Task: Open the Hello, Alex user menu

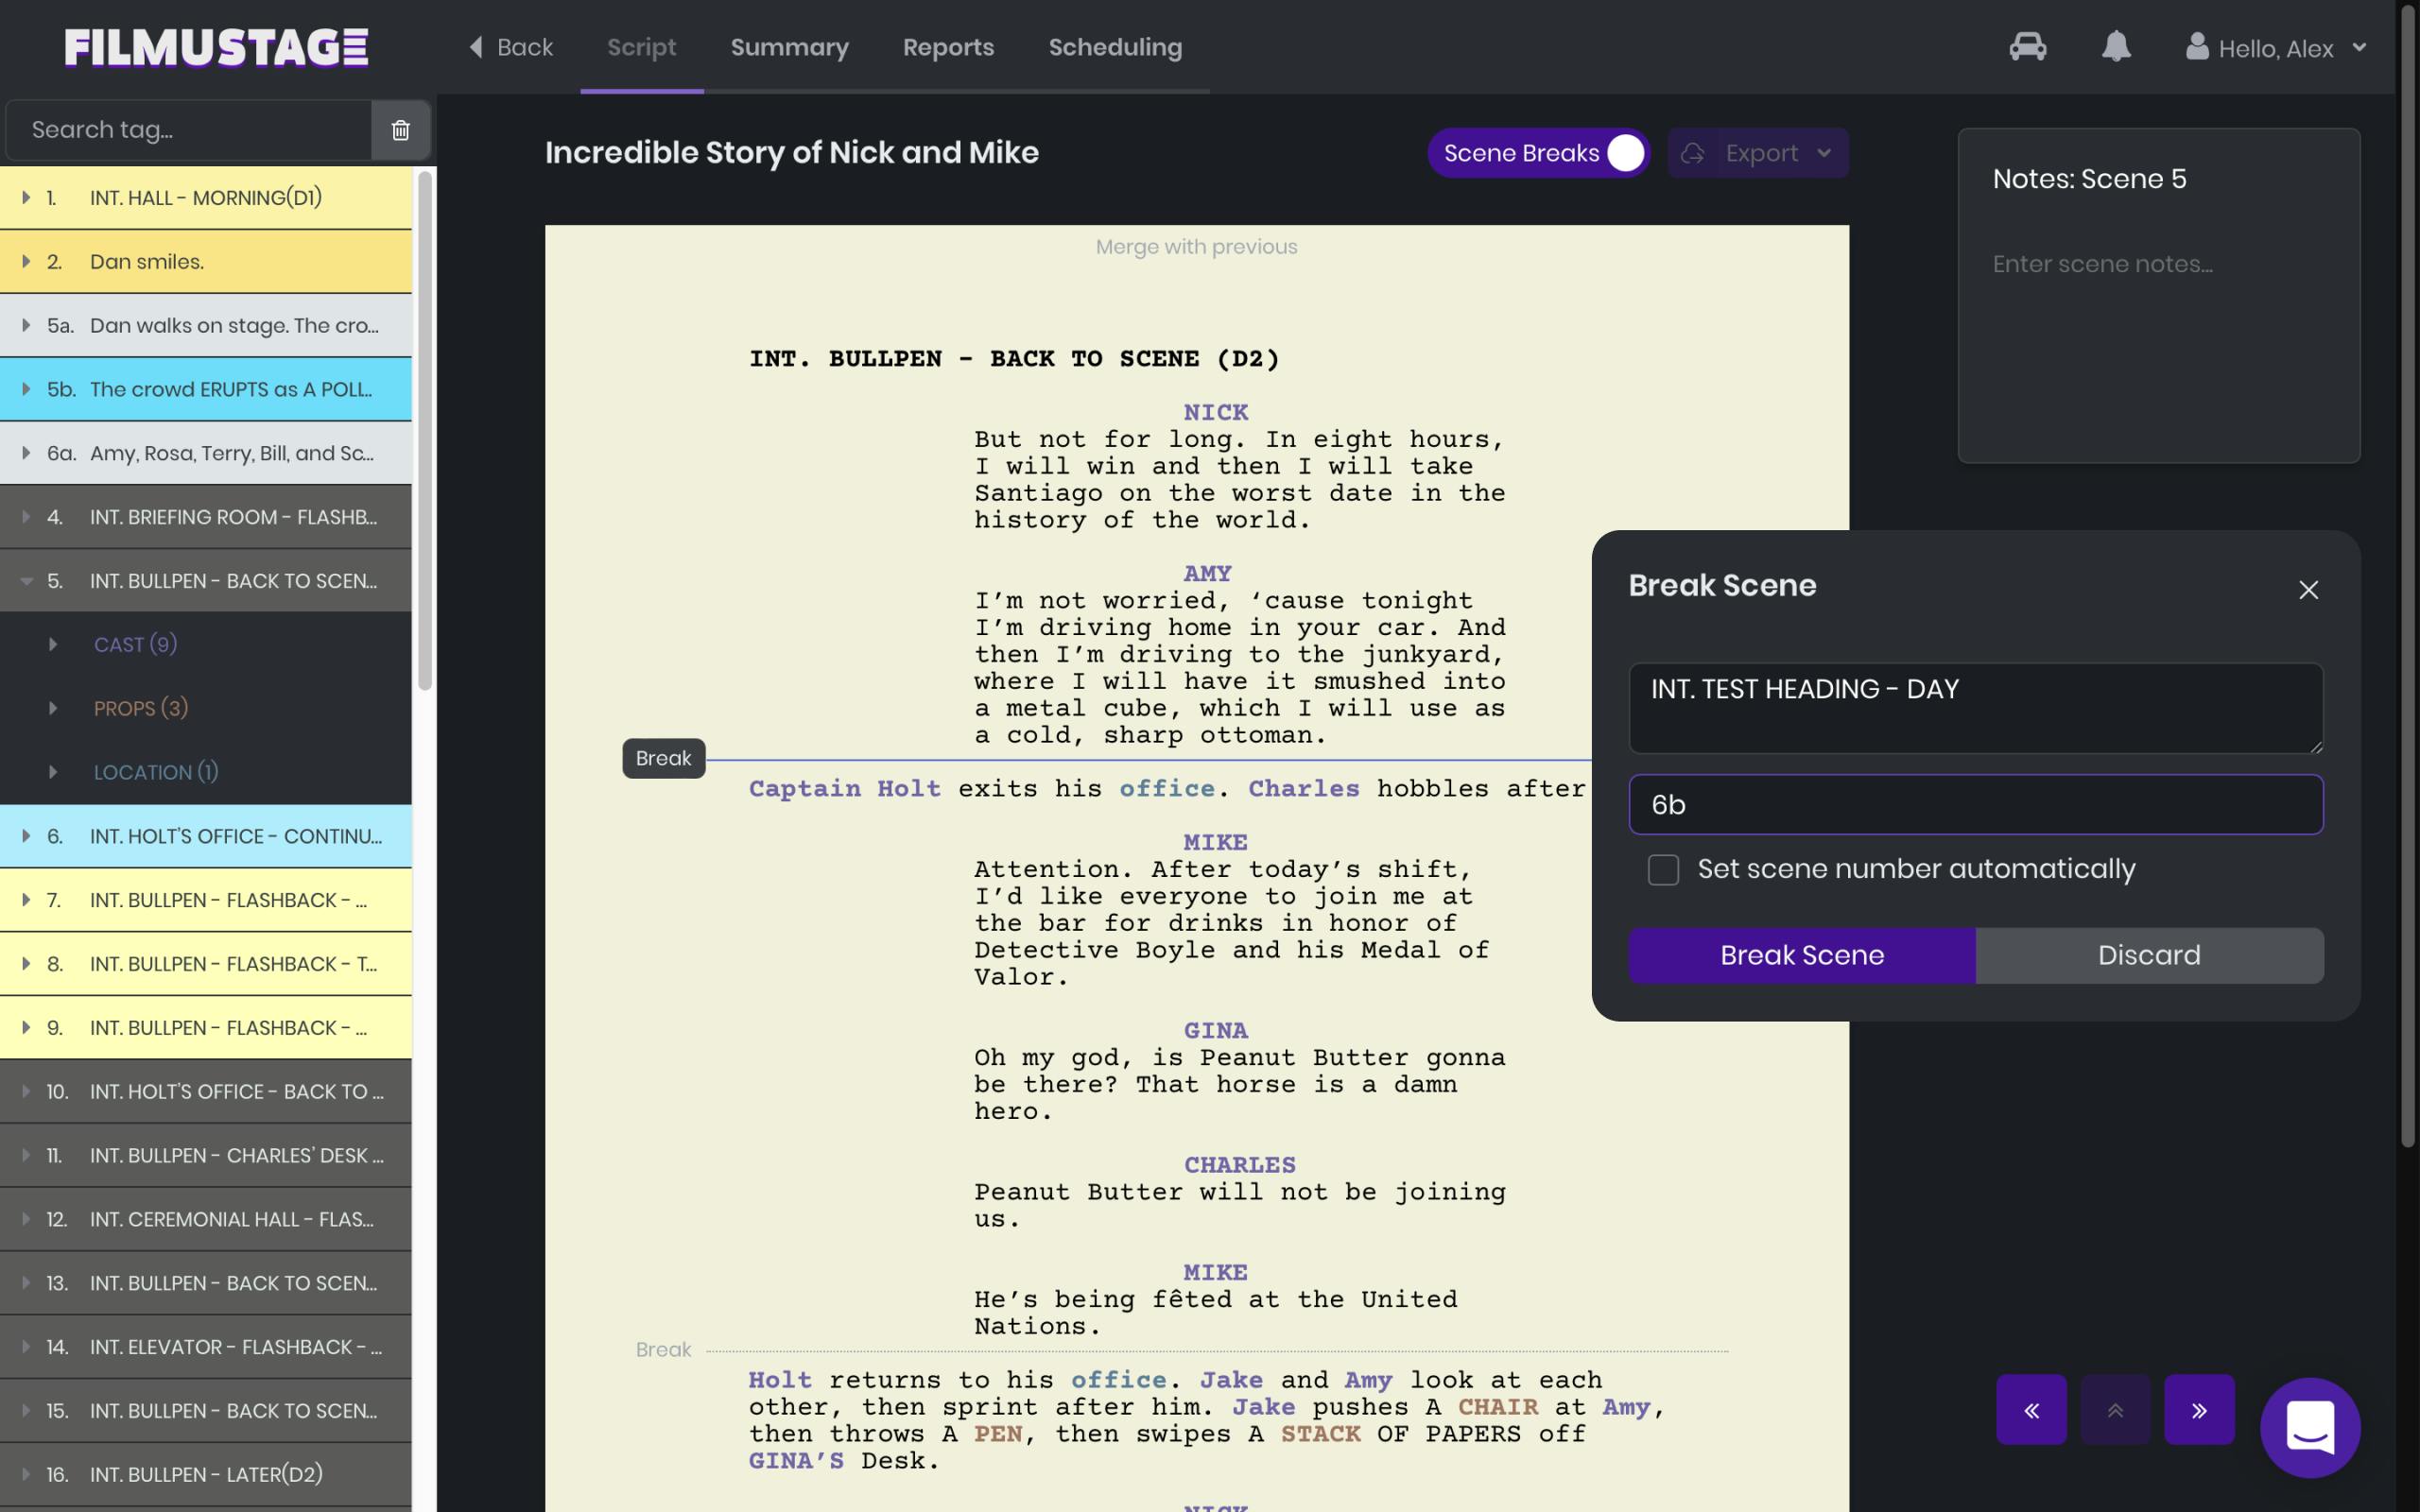Action: click(2276, 48)
